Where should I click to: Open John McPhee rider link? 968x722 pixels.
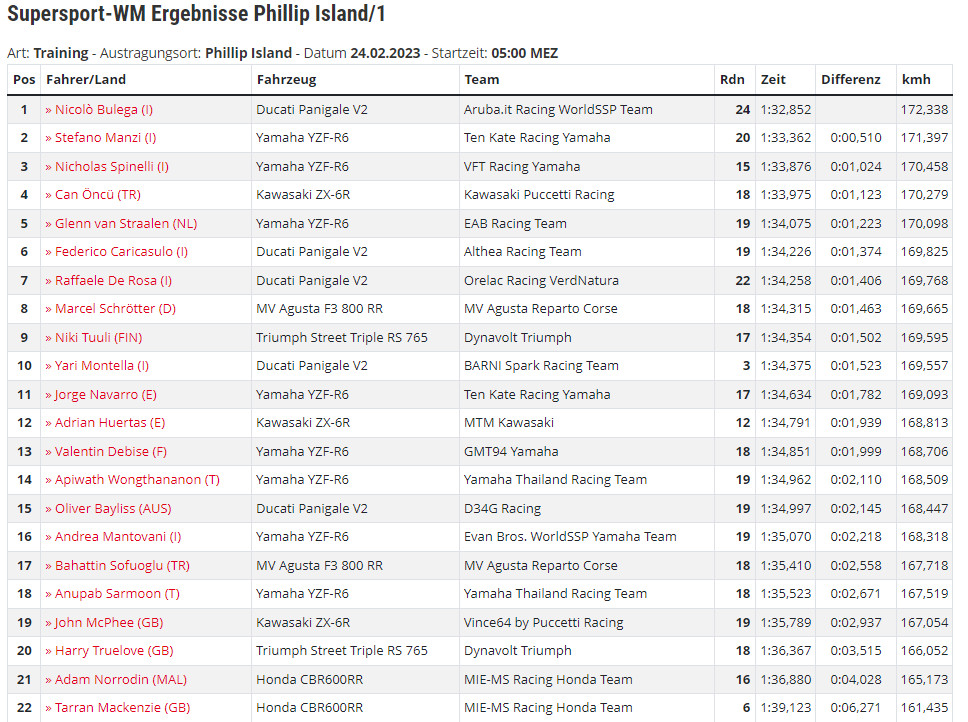click(108, 623)
